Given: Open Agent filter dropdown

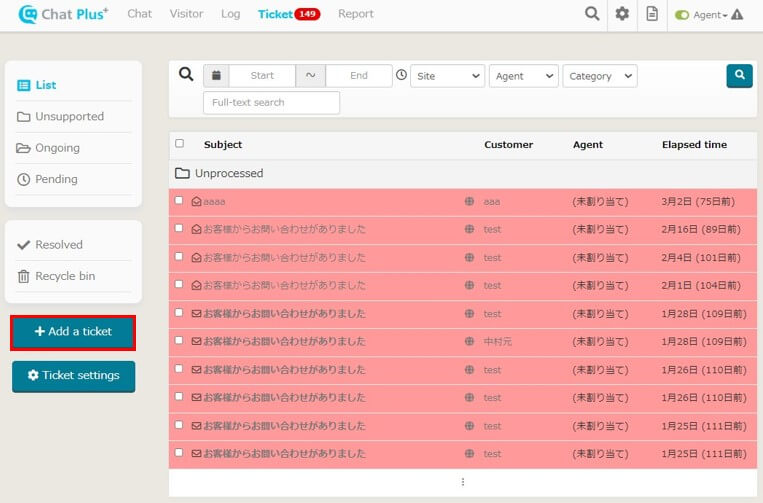Looking at the screenshot, I should pos(524,76).
